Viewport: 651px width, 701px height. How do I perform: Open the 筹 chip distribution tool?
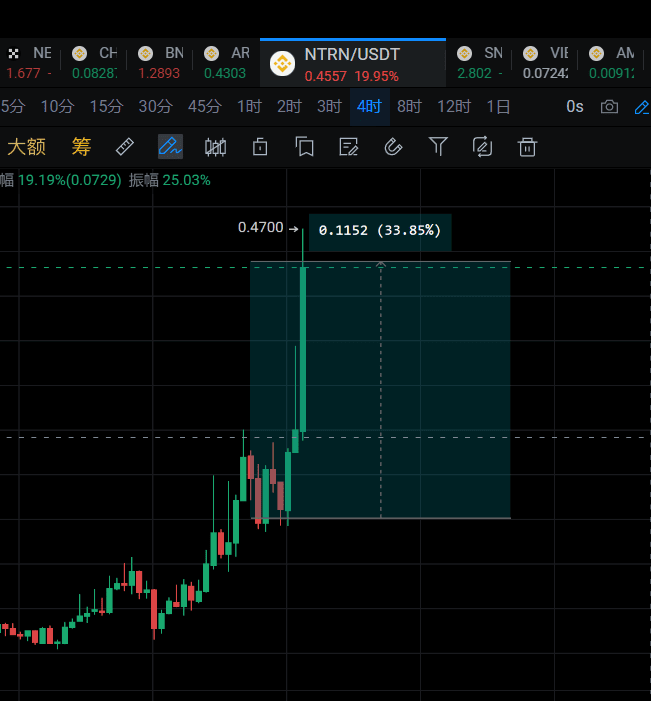[81, 147]
